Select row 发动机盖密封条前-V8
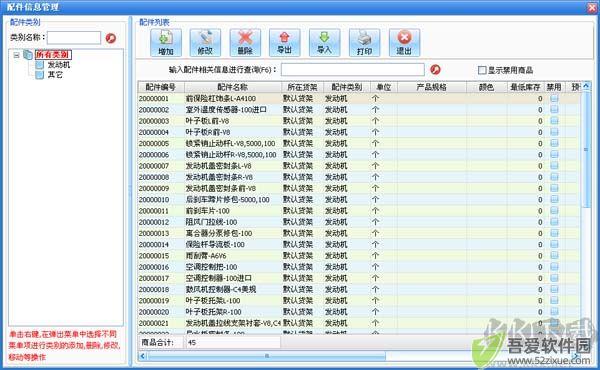The width and height of the screenshot is (600, 370). click(359, 188)
